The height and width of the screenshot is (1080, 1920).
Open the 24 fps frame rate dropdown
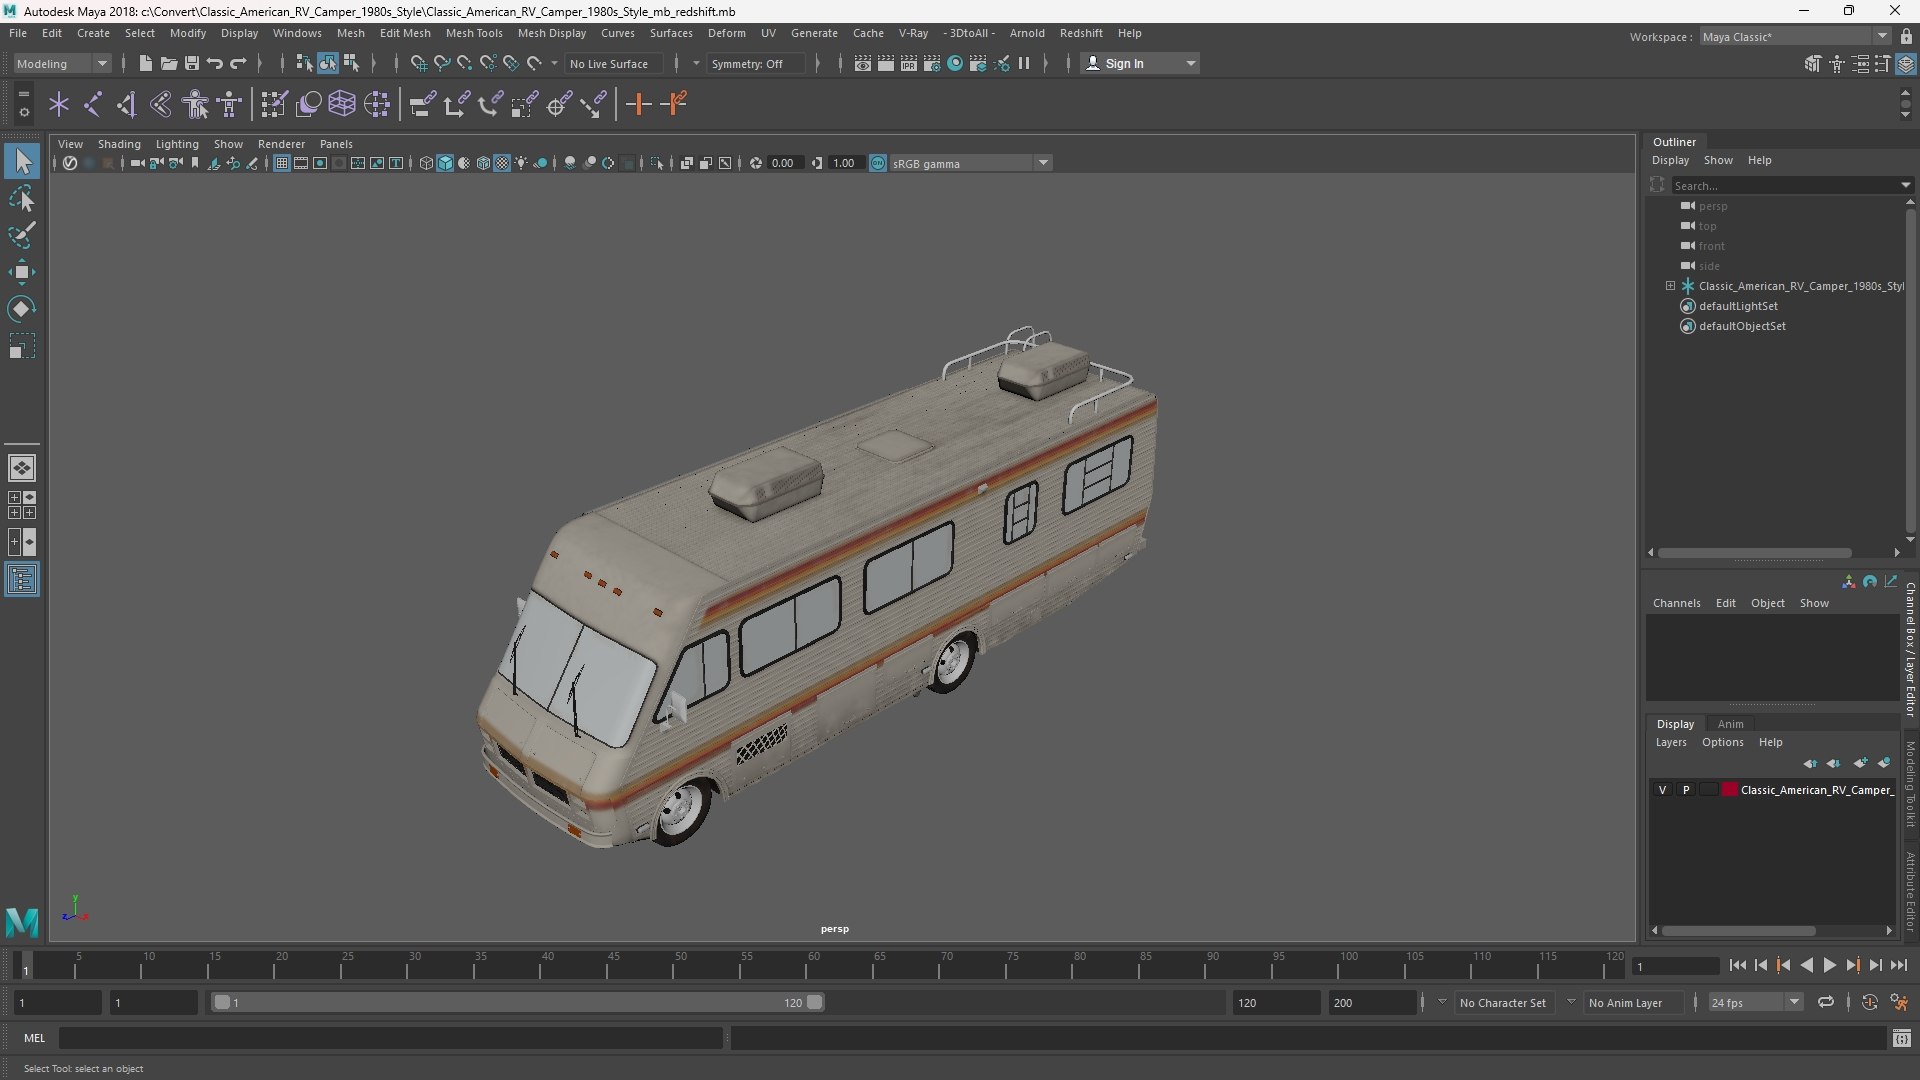pos(1754,1002)
